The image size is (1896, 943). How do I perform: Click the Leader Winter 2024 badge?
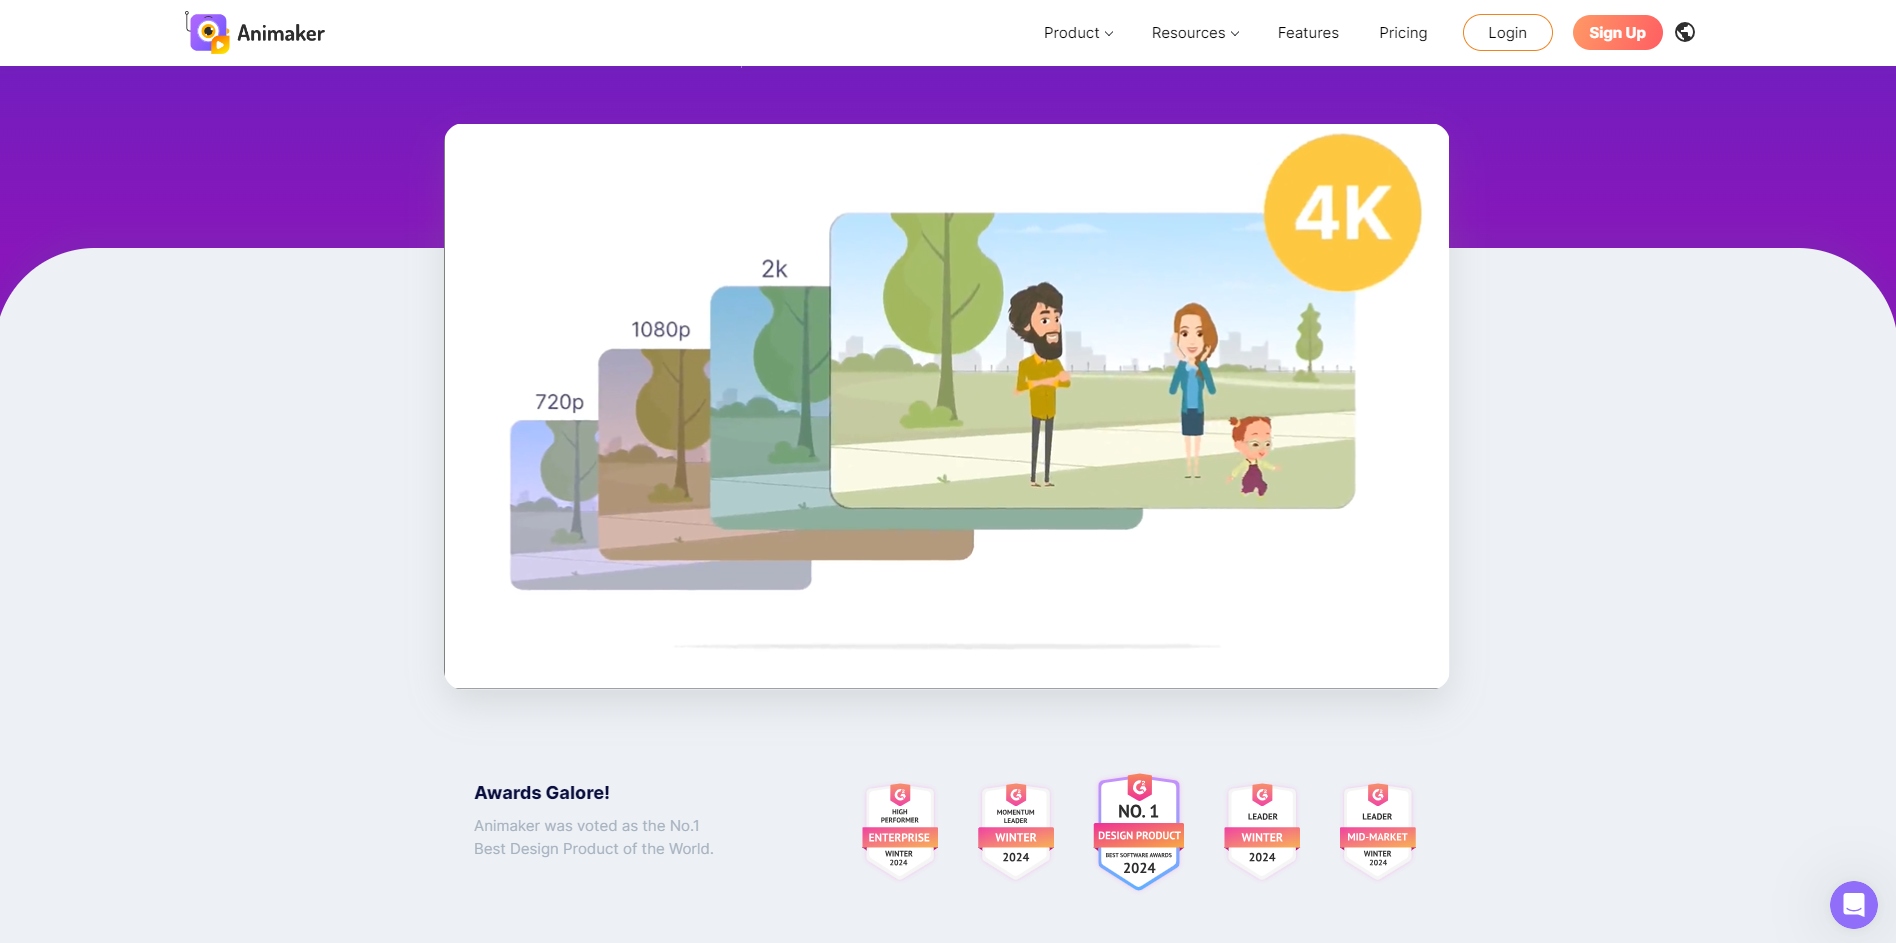coord(1262,832)
